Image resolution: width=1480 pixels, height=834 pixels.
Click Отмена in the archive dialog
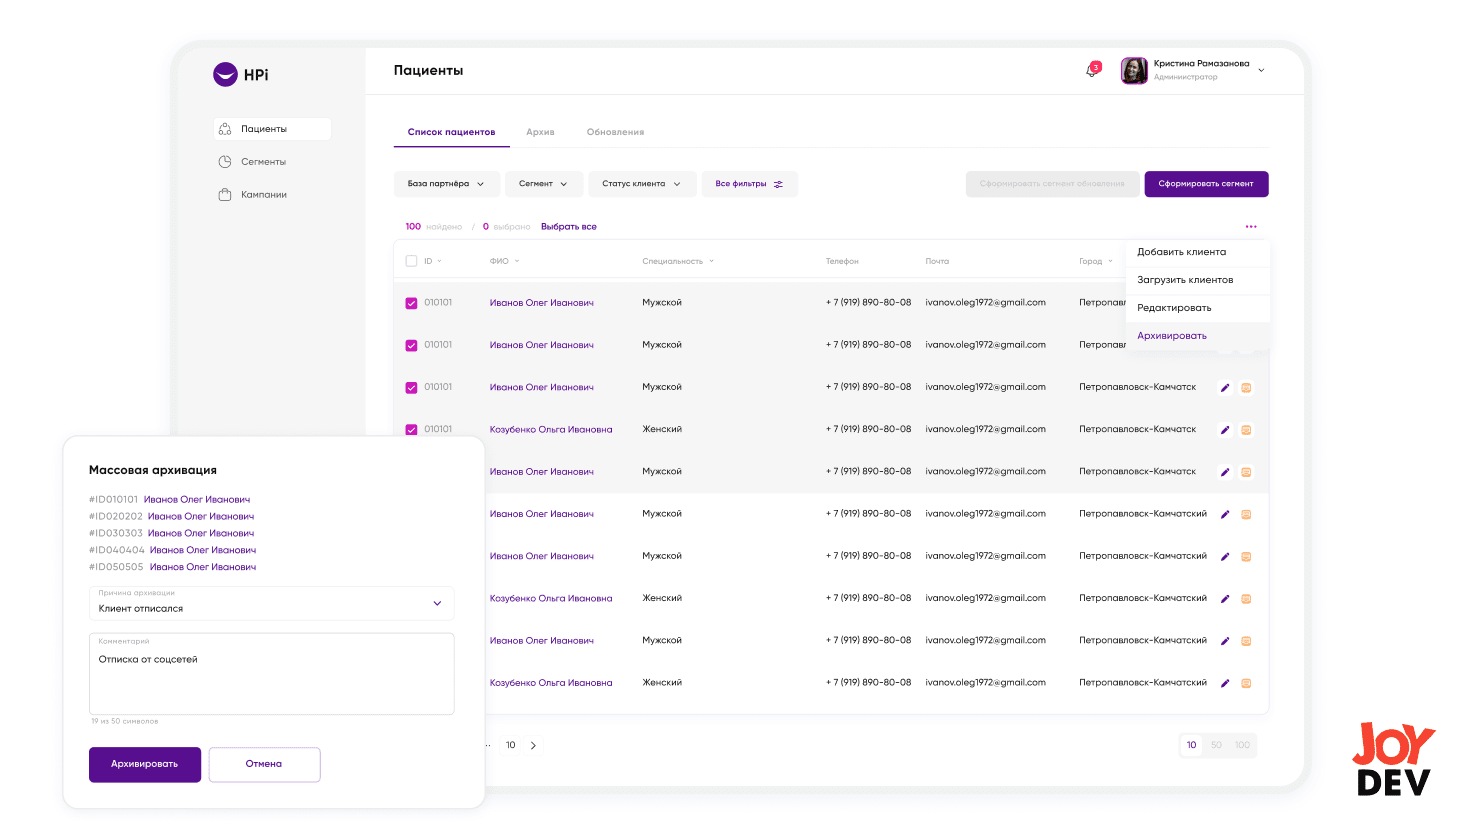(x=264, y=764)
